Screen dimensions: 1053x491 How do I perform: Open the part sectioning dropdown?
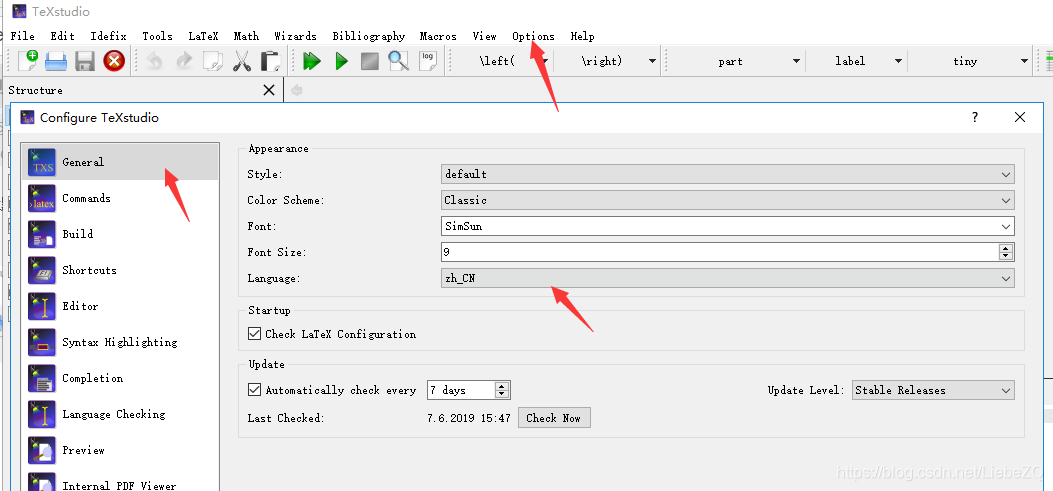[737, 61]
